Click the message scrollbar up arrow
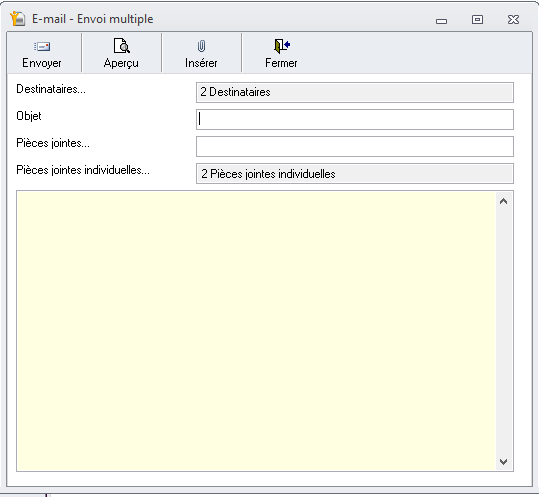The height and width of the screenshot is (497, 539). [x=504, y=201]
